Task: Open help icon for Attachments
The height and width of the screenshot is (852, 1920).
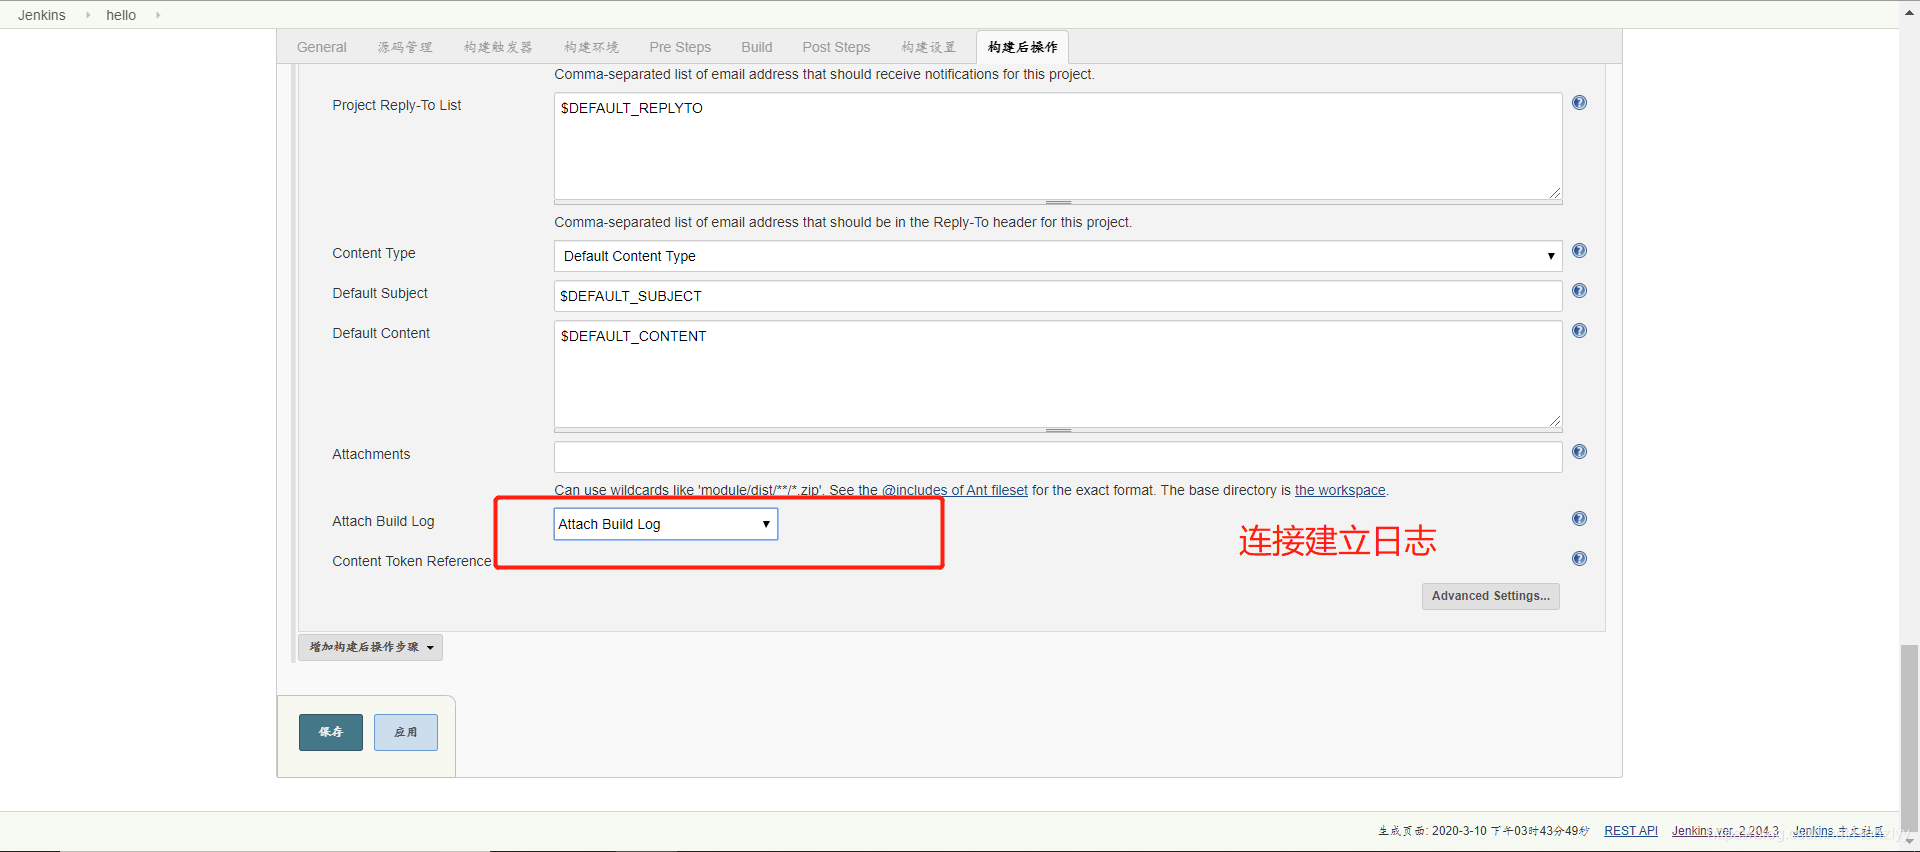Action: point(1579,452)
